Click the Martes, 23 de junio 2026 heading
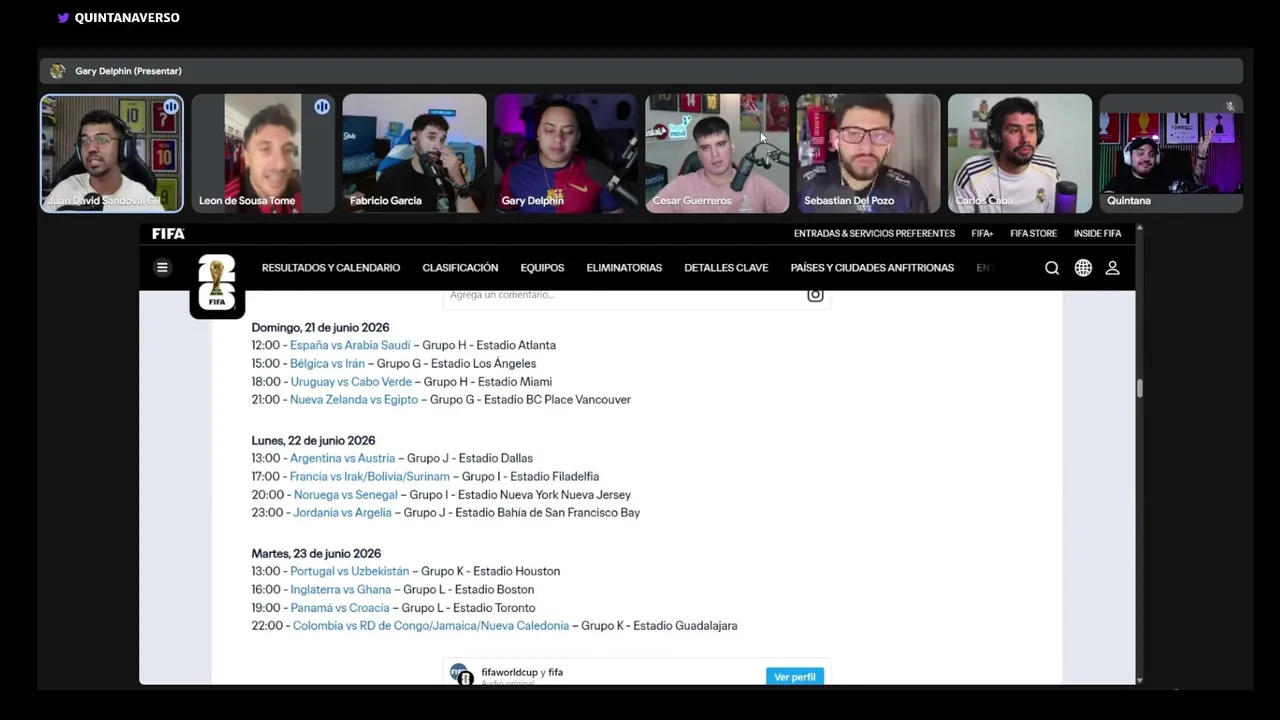Image resolution: width=1280 pixels, height=720 pixels. coord(316,553)
